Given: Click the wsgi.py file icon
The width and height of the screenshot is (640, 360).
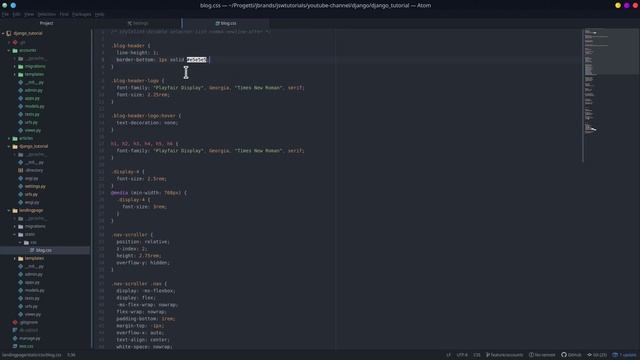Looking at the screenshot, I should [x=21, y=202].
